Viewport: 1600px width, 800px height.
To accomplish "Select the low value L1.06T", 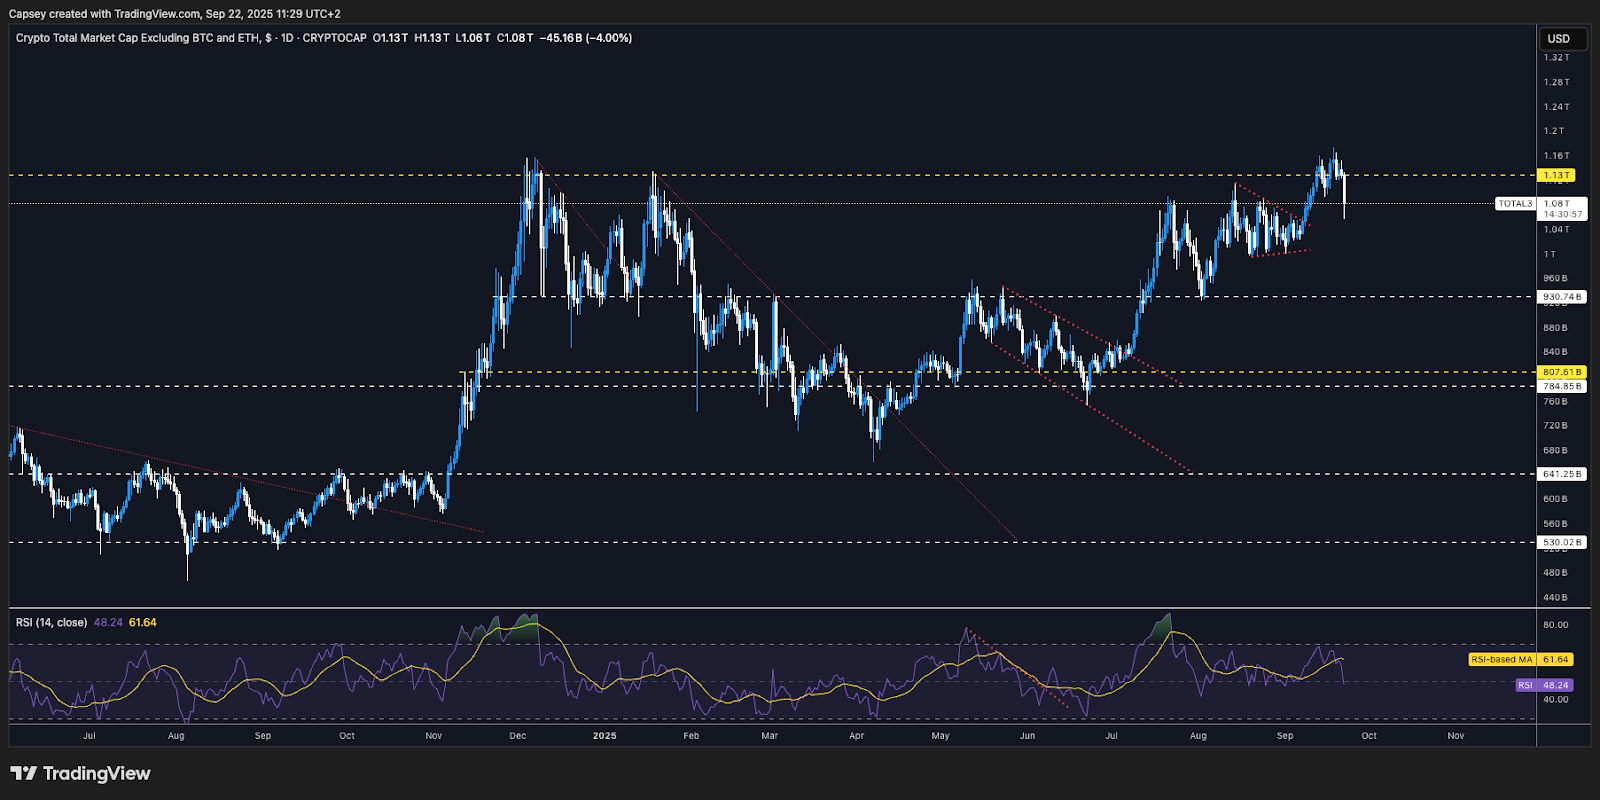I will (x=473, y=38).
